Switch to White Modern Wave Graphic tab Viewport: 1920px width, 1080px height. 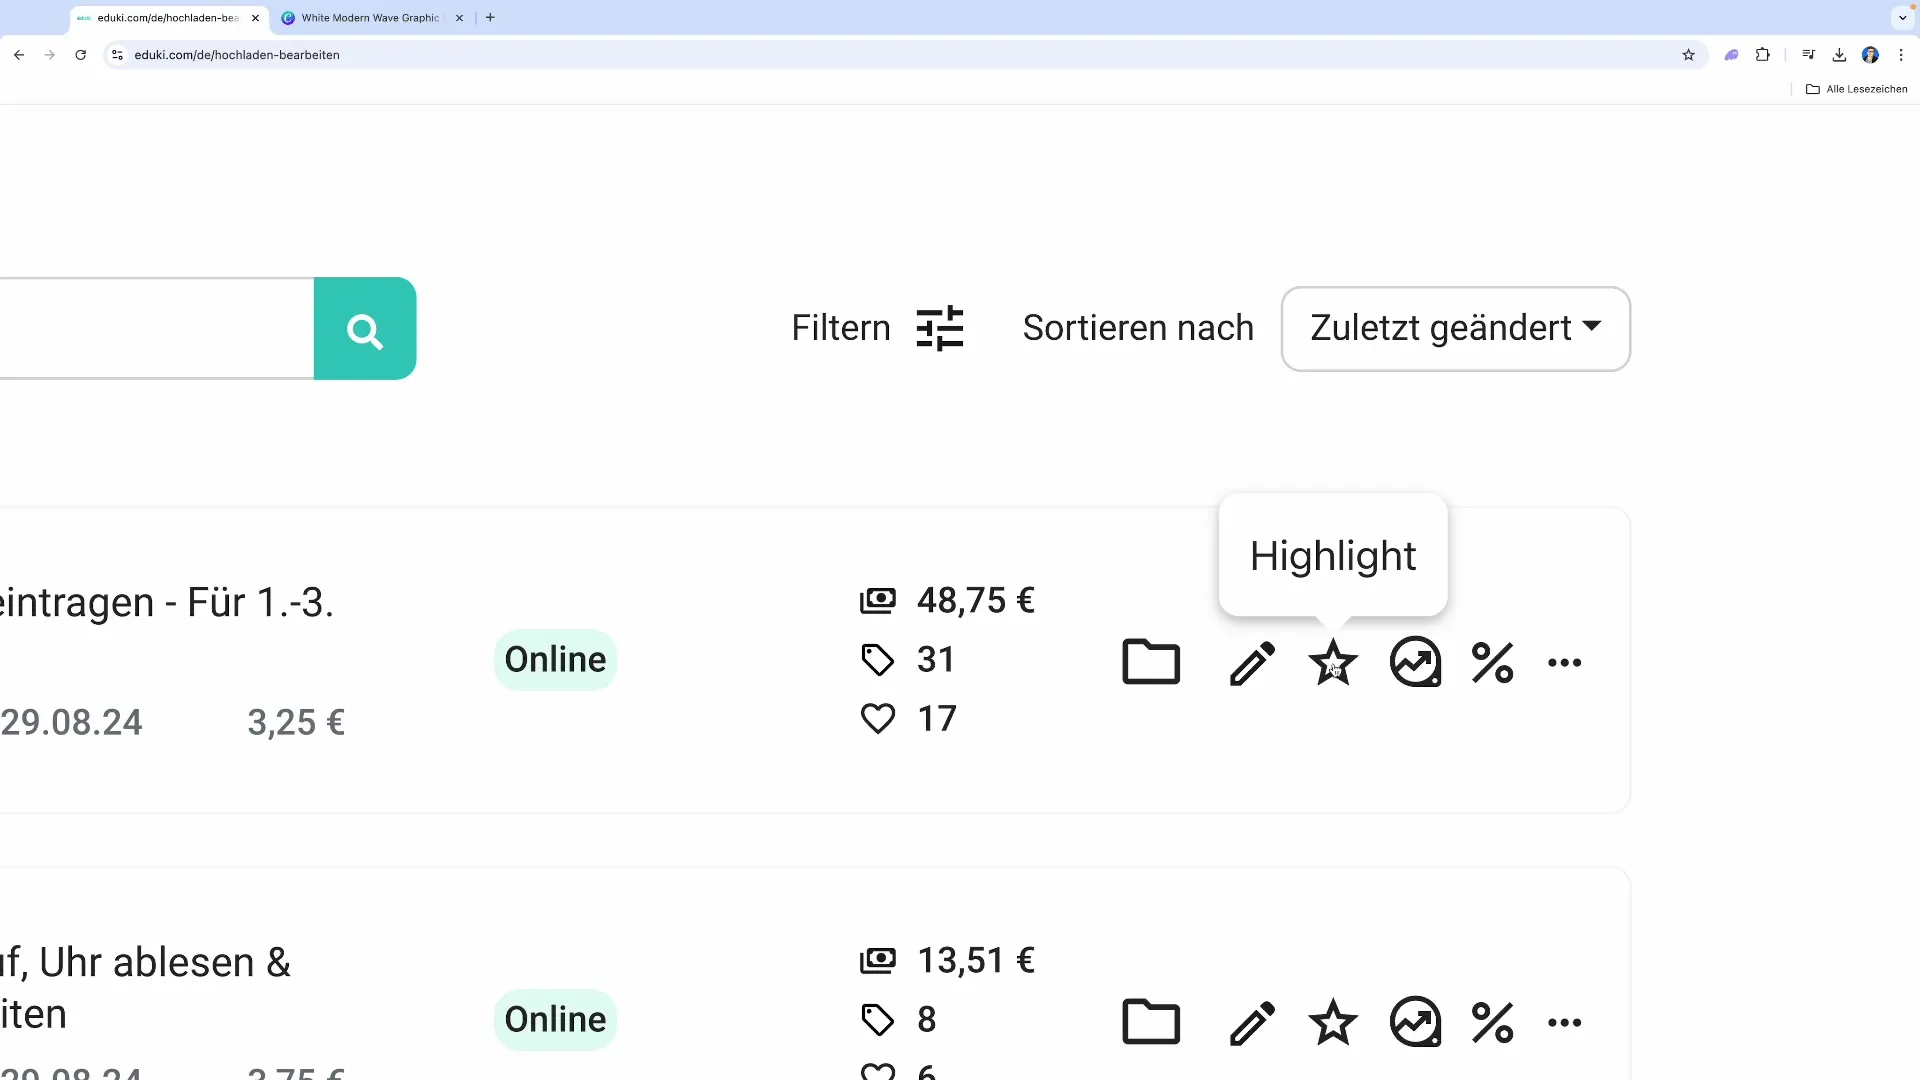point(369,18)
